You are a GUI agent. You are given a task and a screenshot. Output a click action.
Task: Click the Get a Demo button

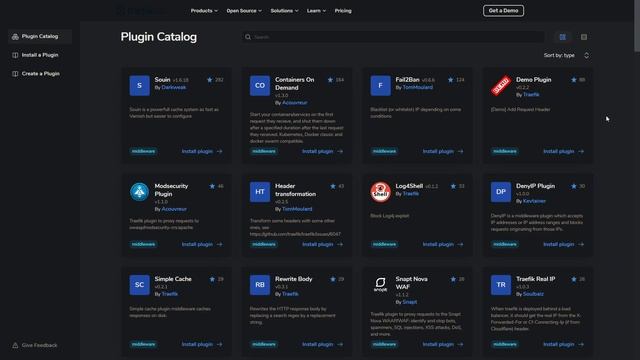click(x=503, y=11)
